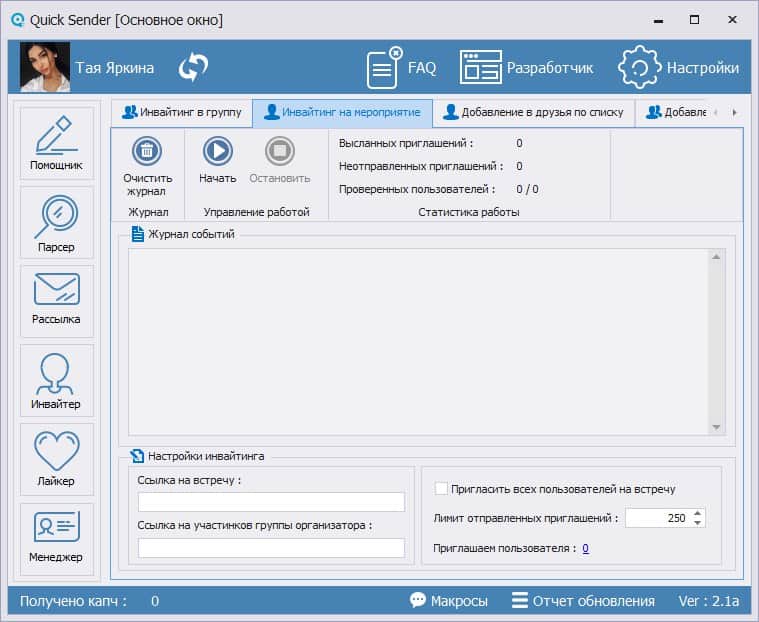
Task: Click the Журнал событий document icon
Action: tap(138, 234)
